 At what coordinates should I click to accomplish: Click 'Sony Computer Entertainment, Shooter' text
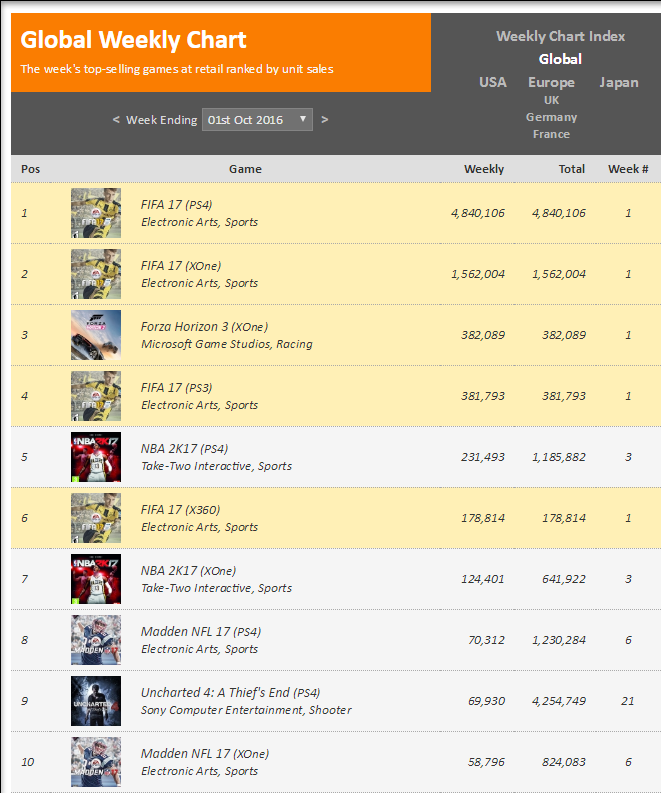246,710
